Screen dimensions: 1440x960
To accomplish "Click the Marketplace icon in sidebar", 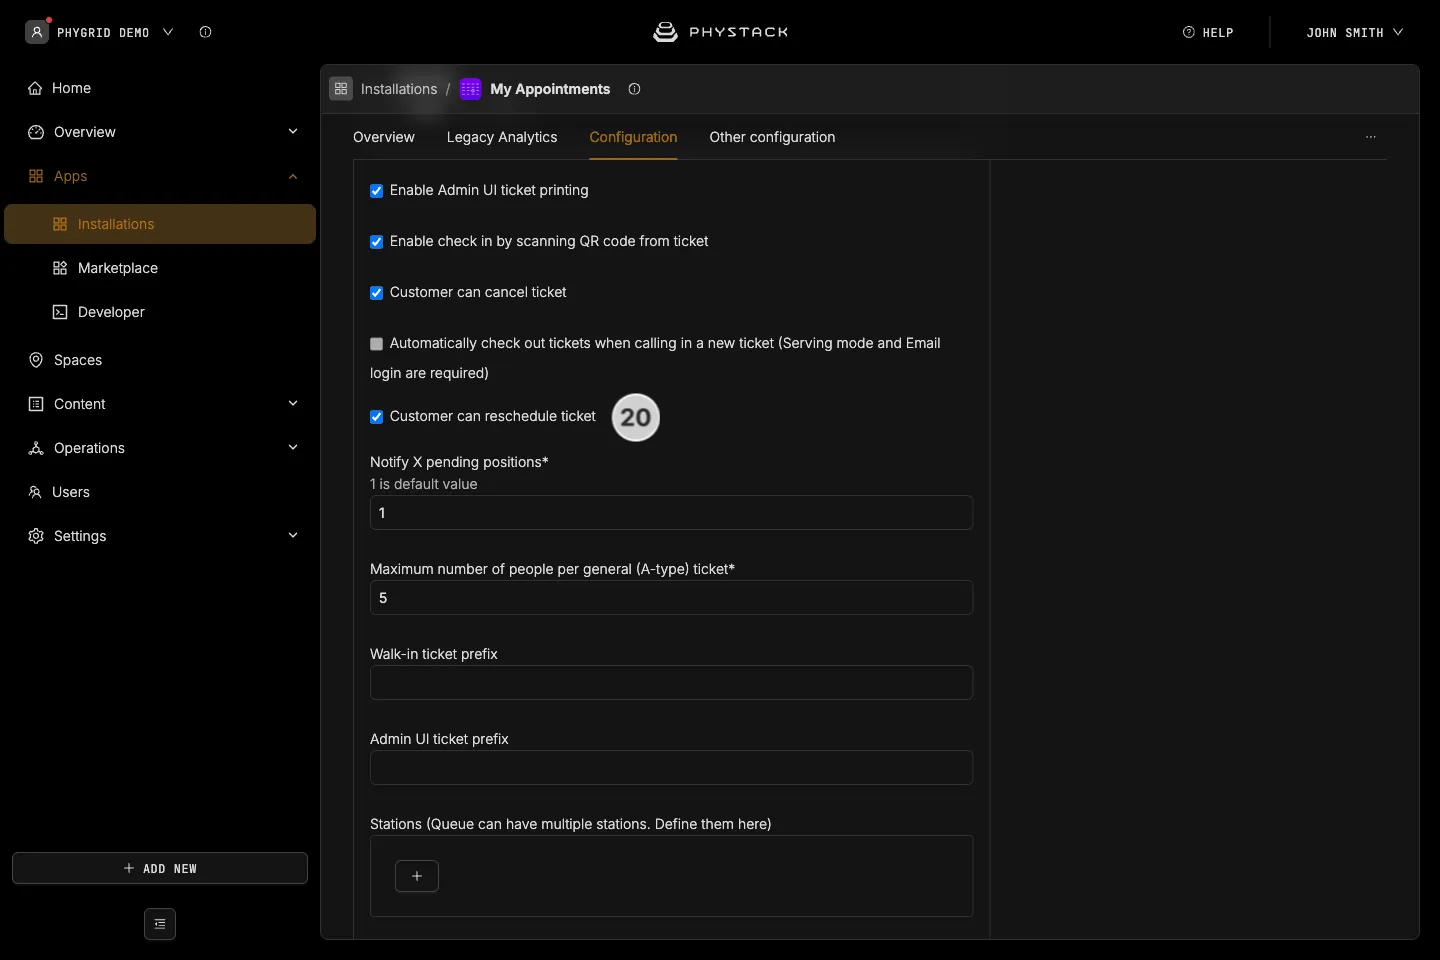I will point(60,268).
